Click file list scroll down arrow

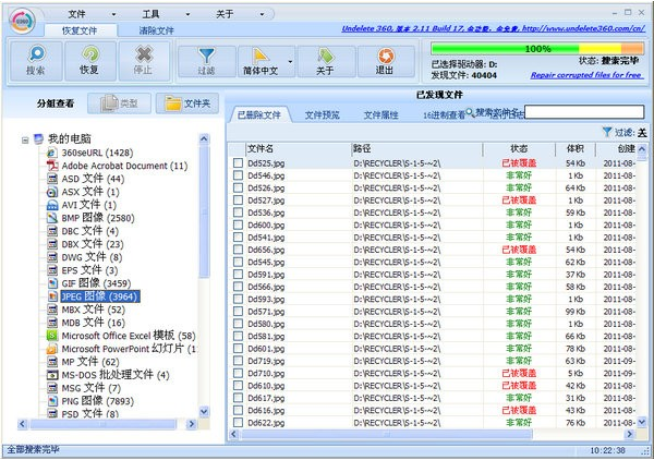[642, 421]
